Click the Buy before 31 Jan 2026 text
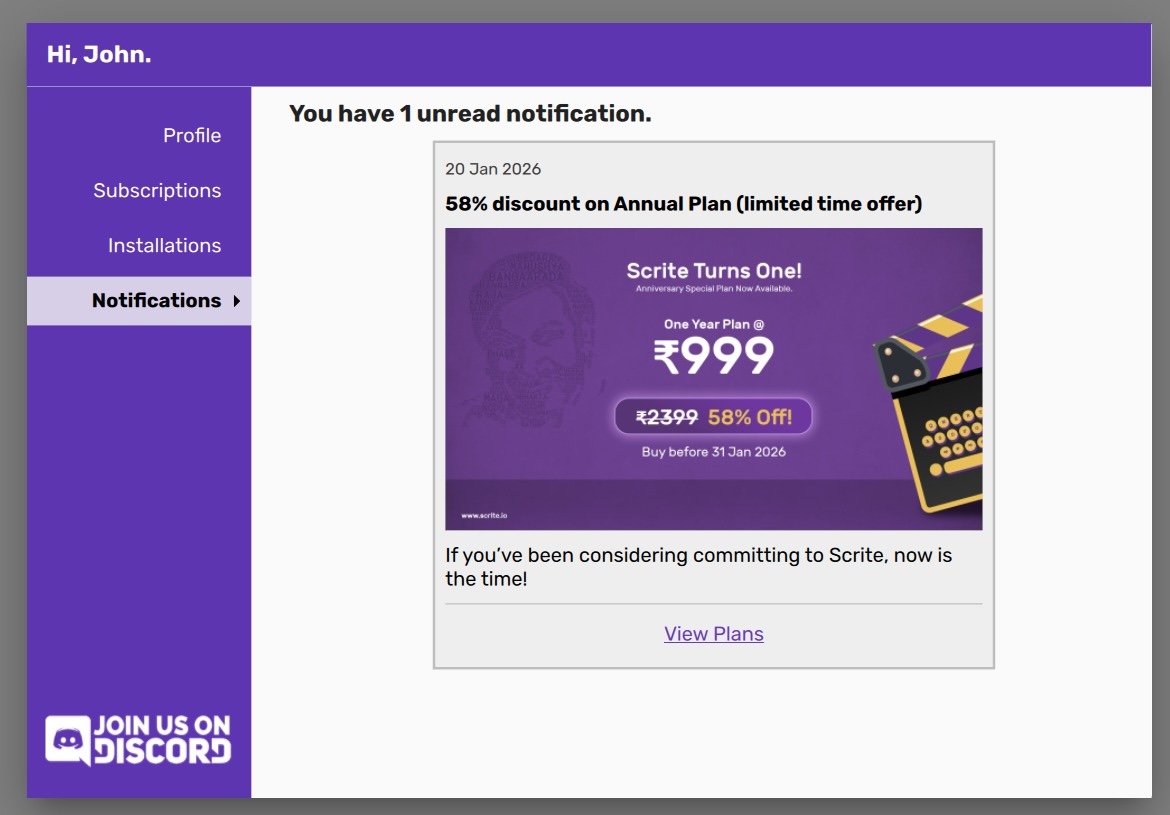Image resolution: width=1170 pixels, height=815 pixels. click(713, 452)
